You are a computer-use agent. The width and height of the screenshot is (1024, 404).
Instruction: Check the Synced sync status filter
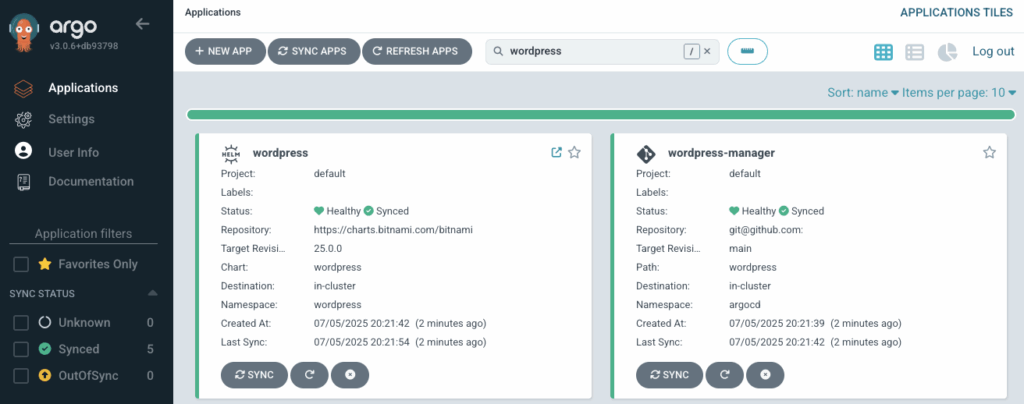[21, 350]
